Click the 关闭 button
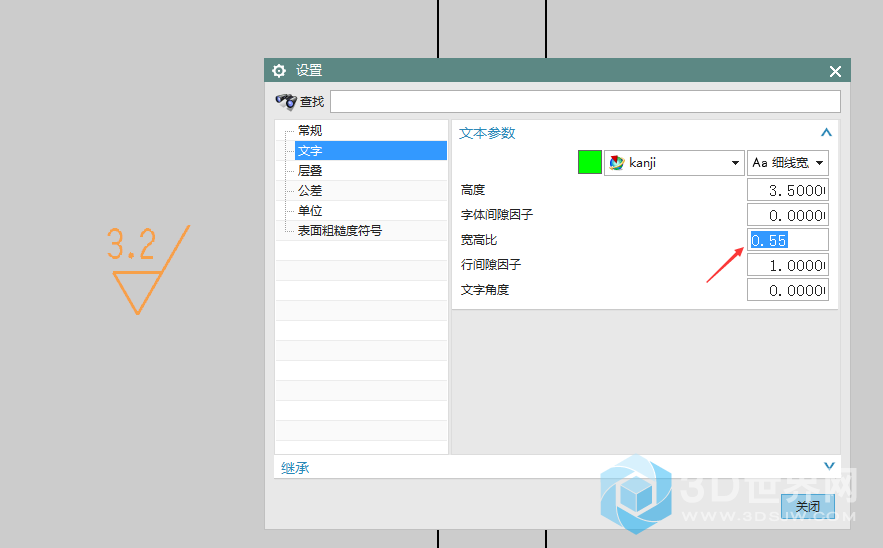The width and height of the screenshot is (883, 548). (808, 506)
